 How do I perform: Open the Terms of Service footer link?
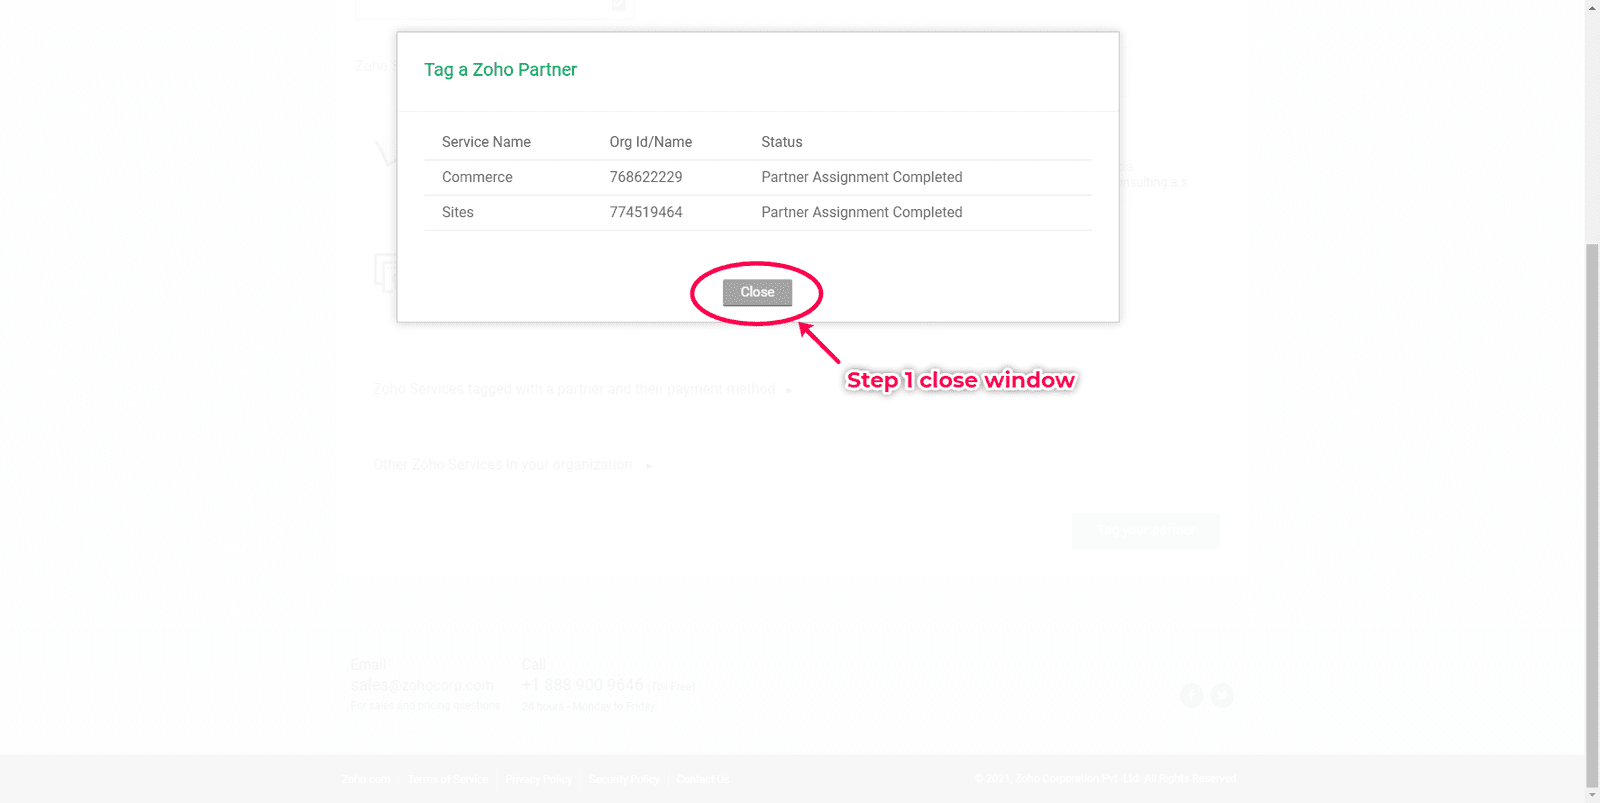coord(448,779)
